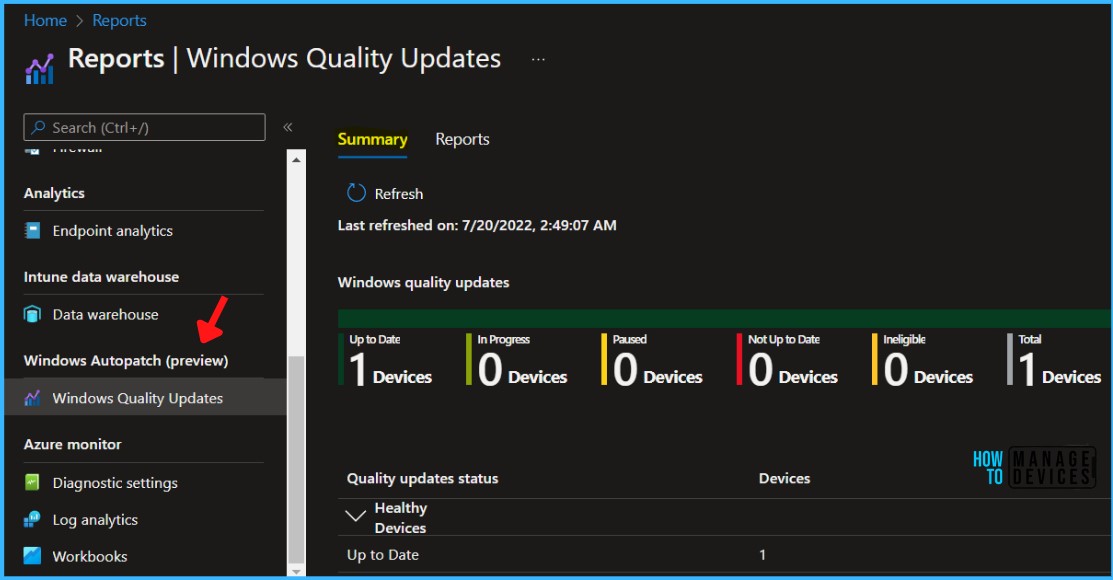Click the Workbooks icon

[33, 556]
